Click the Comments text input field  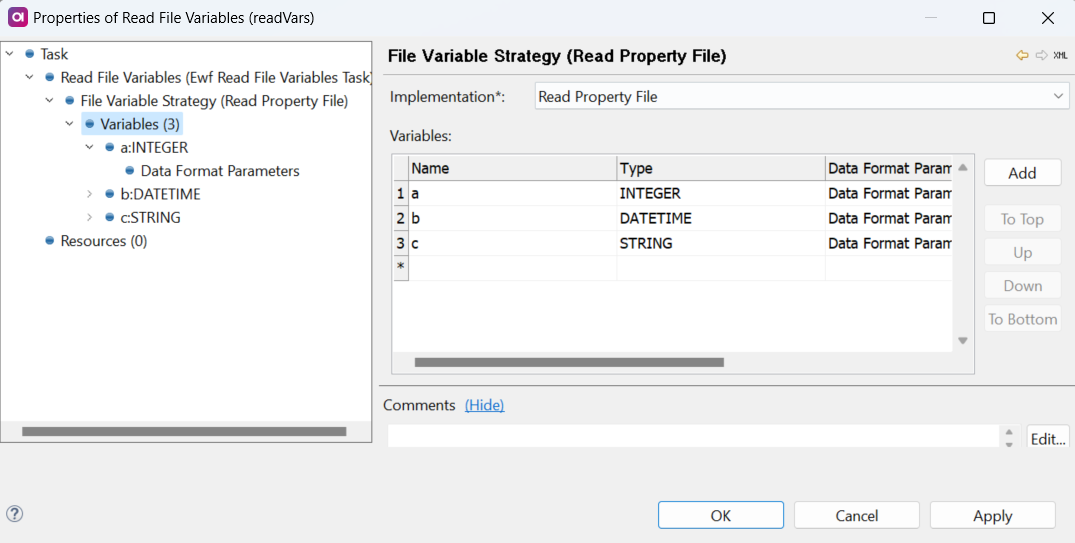click(x=692, y=437)
